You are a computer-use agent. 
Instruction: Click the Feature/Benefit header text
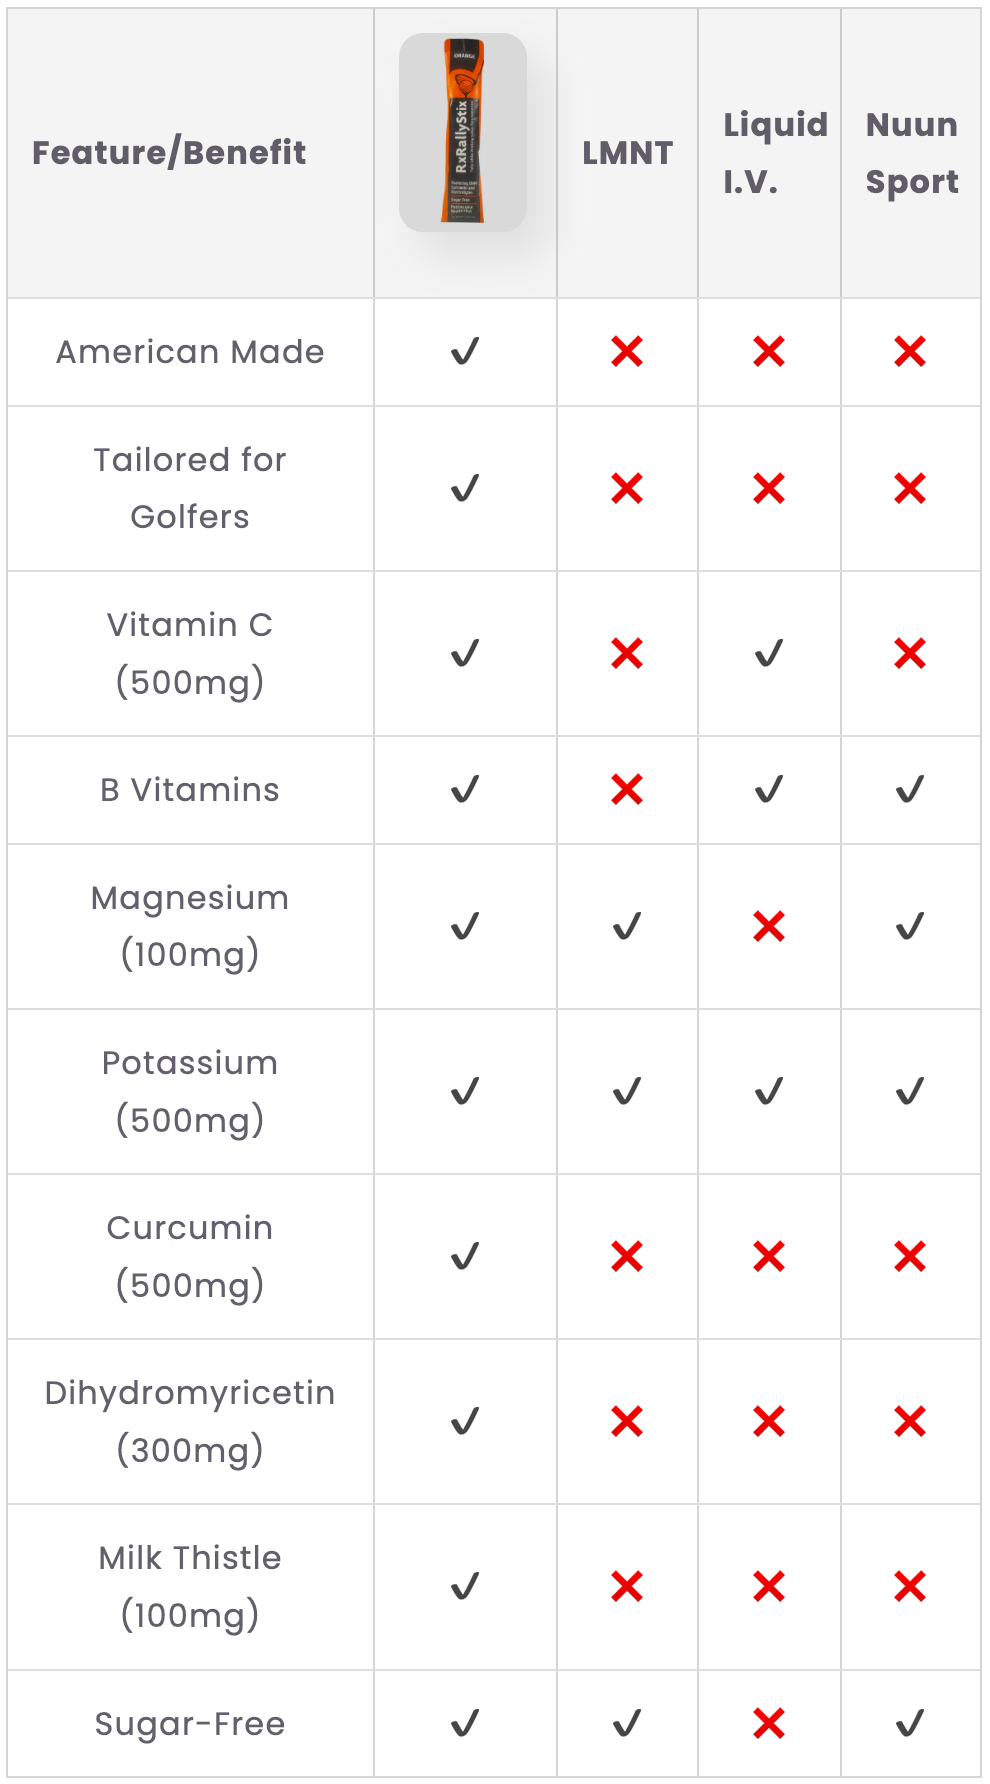pos(169,153)
